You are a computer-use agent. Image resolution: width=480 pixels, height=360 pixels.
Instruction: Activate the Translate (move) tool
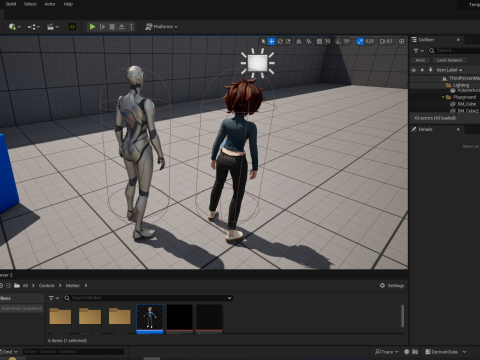coord(272,41)
